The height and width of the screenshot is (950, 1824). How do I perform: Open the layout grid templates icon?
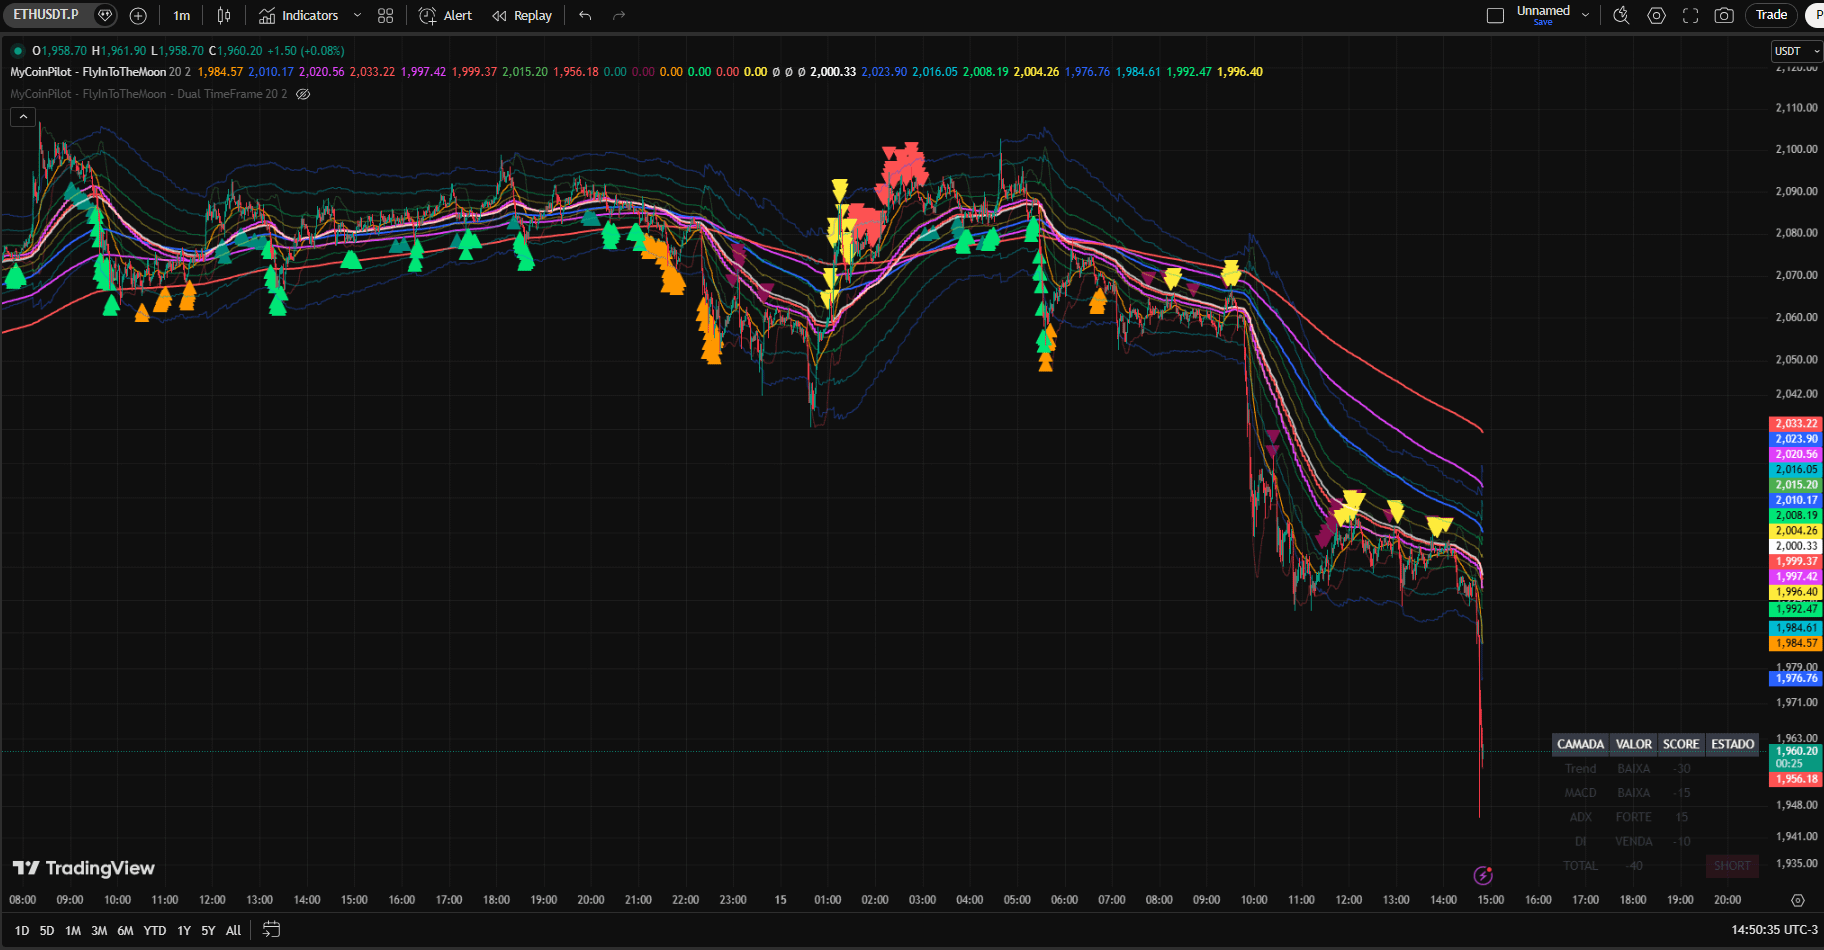pyautogui.click(x=386, y=16)
